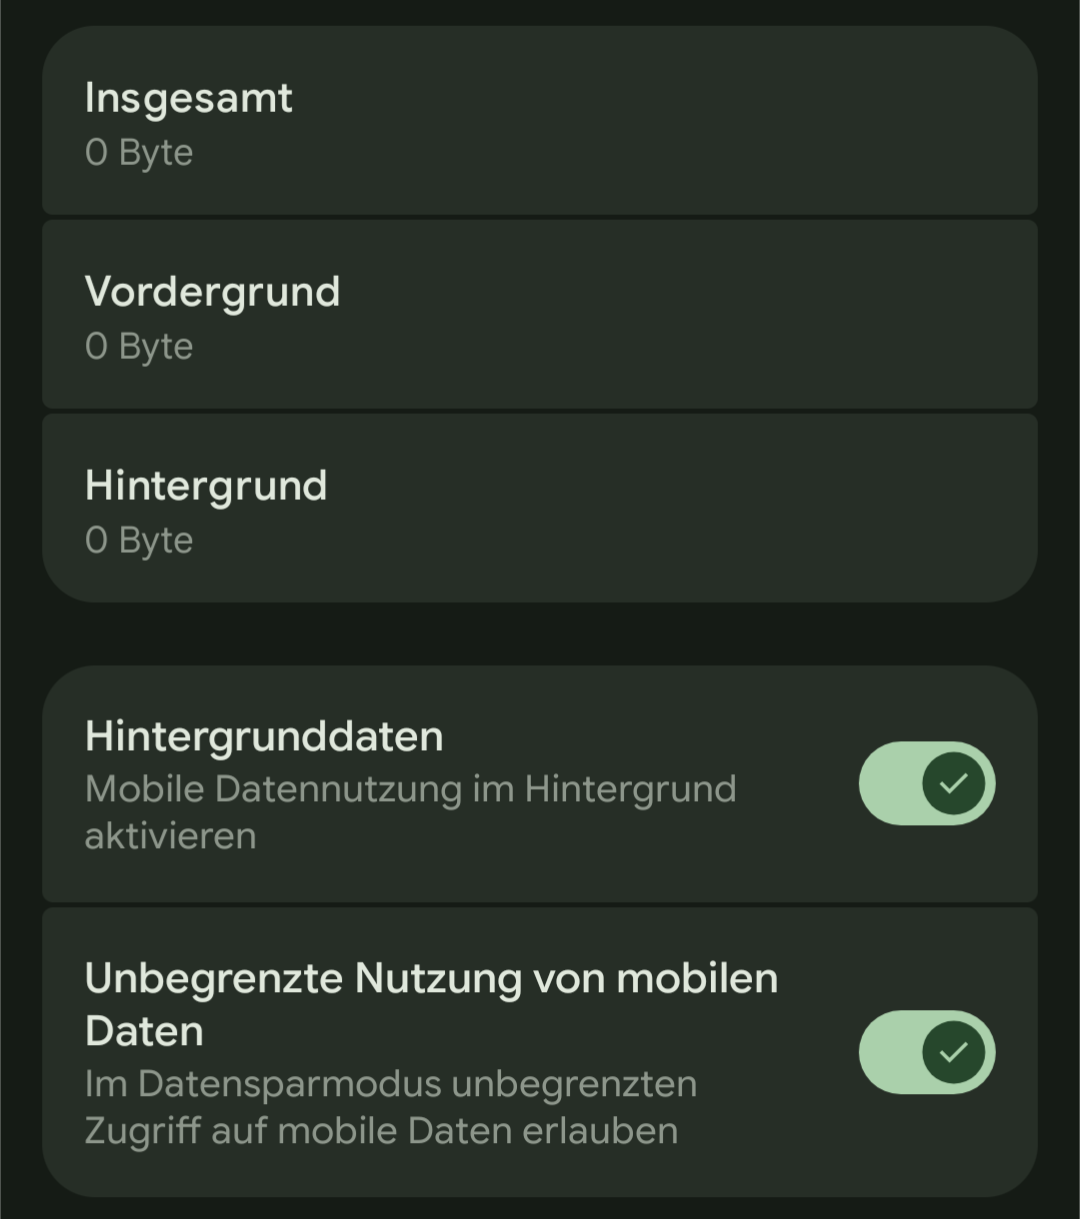Tap the 'Unbegrenzte Nutzung von mobilen Daten' title
The height and width of the screenshot is (1219, 1080).
[430, 980]
